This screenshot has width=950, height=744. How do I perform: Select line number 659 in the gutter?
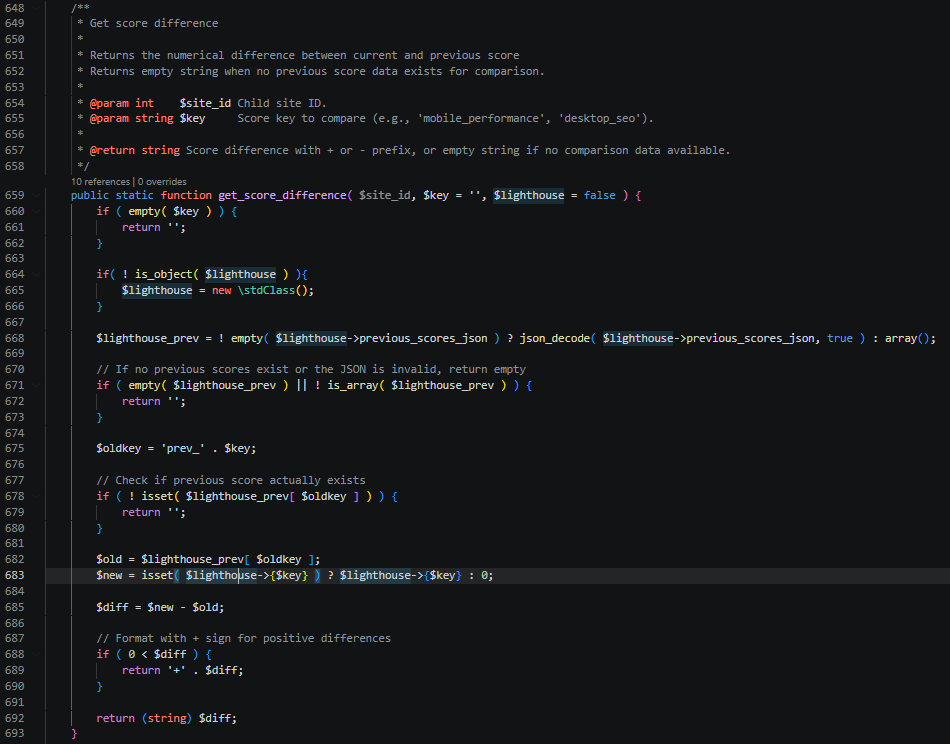(x=15, y=195)
